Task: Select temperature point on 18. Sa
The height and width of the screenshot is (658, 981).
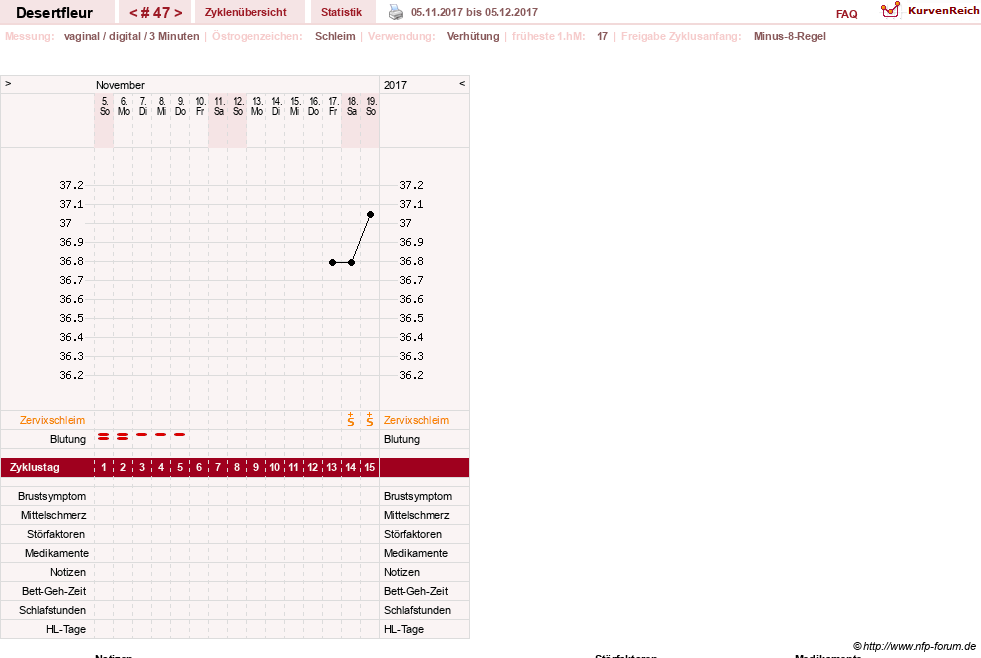Action: point(352,262)
